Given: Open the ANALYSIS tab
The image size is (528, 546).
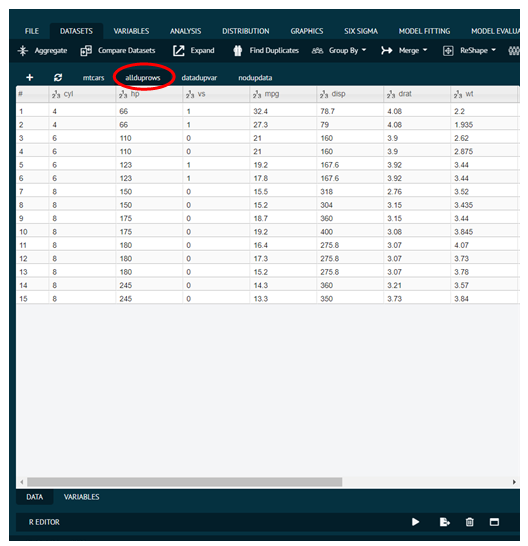Looking at the screenshot, I should (186, 31).
